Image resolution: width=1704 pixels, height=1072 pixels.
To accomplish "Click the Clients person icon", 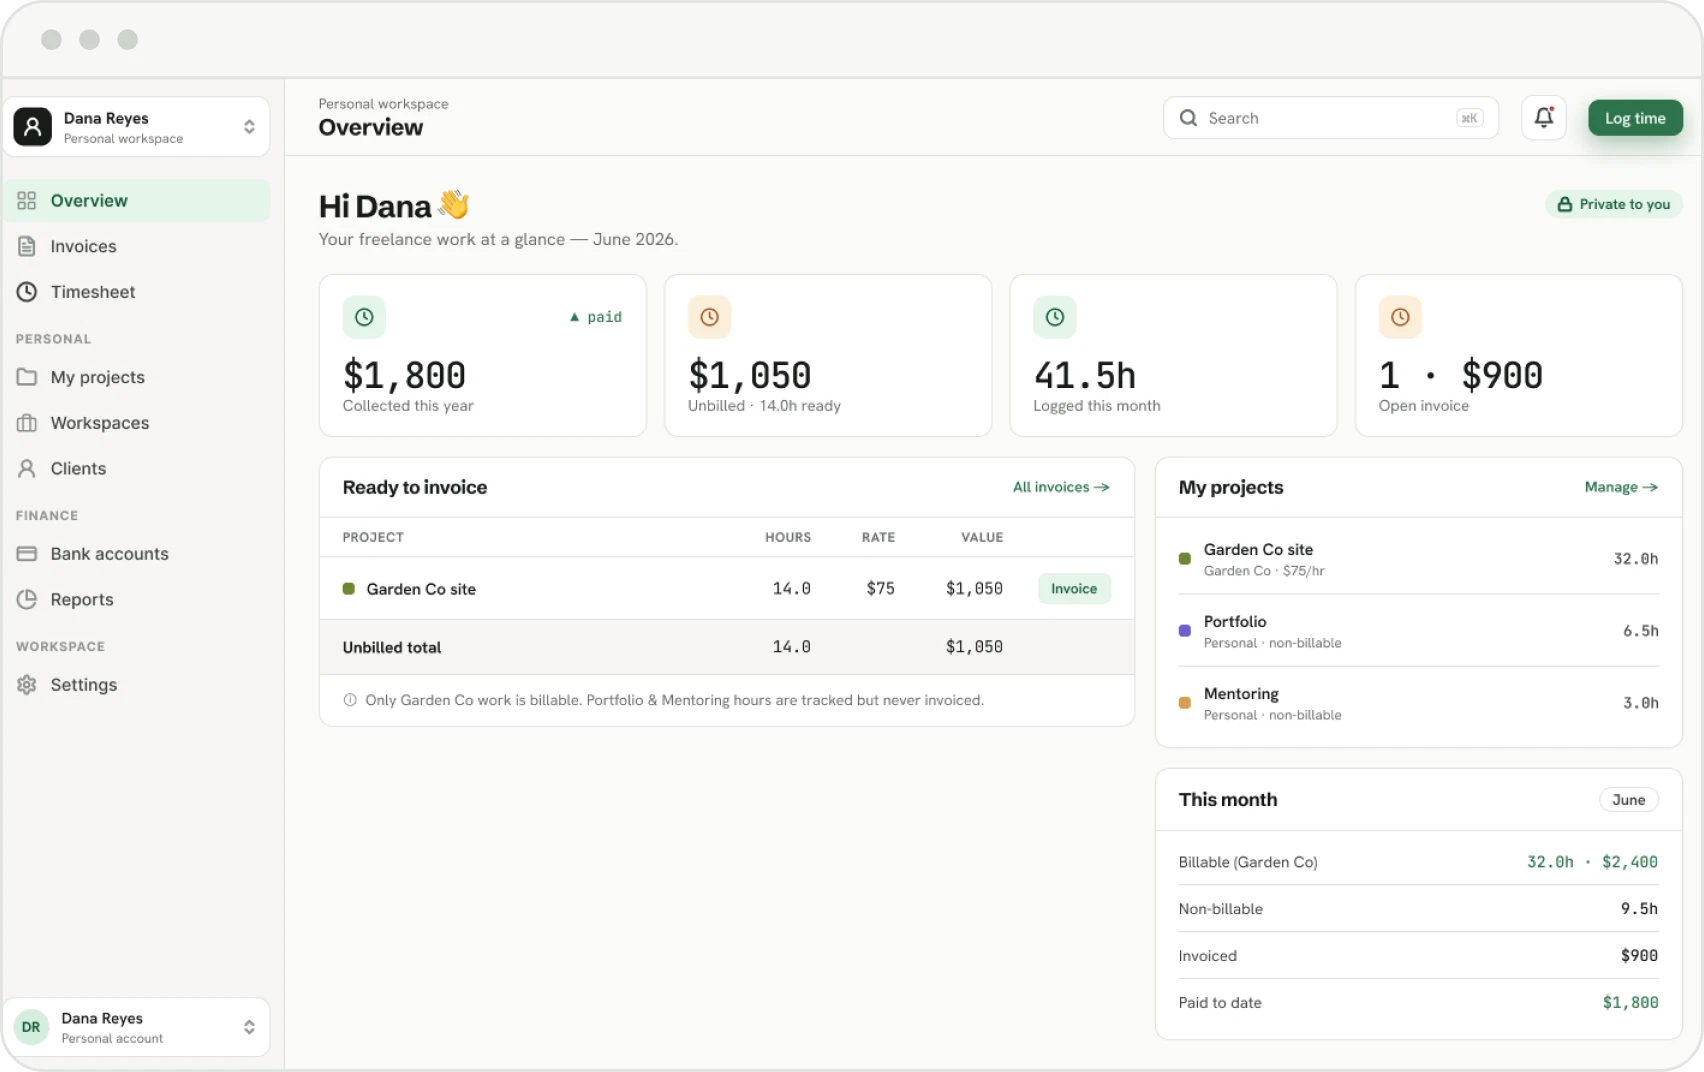I will tap(27, 468).
